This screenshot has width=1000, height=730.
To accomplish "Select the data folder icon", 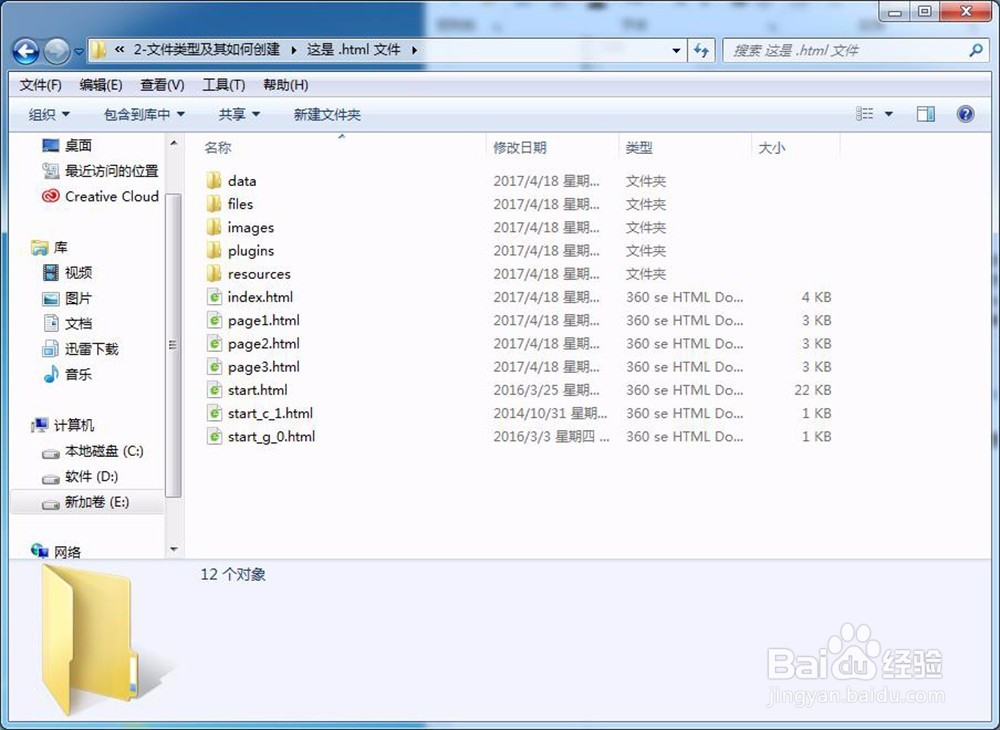I will click(x=214, y=180).
